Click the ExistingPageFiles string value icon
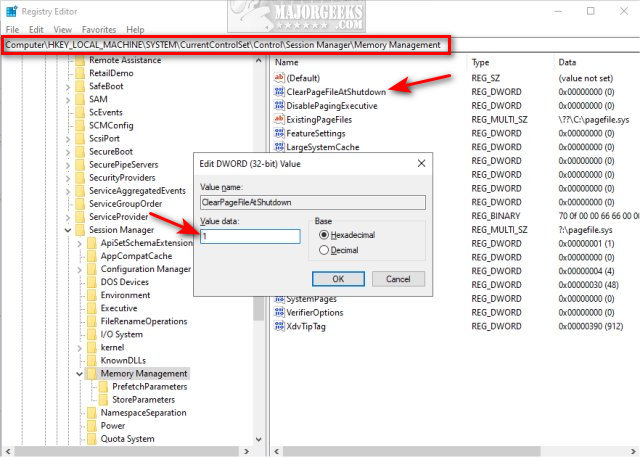The image size is (640, 457). (x=279, y=119)
